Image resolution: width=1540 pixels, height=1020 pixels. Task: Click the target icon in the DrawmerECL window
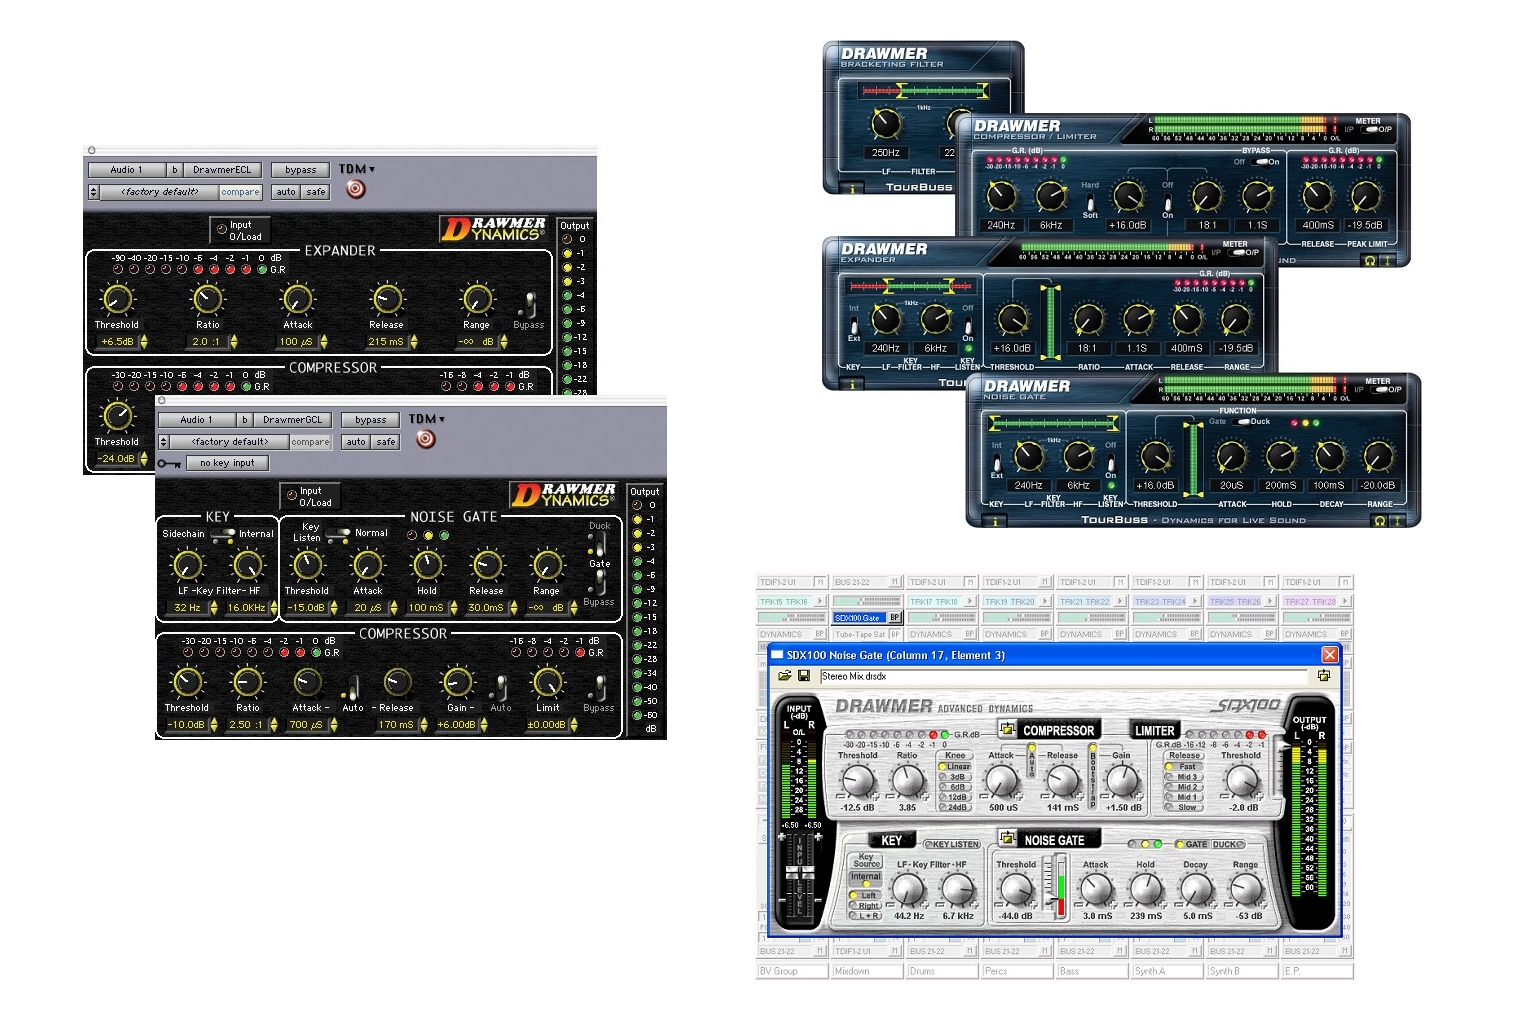click(x=356, y=189)
